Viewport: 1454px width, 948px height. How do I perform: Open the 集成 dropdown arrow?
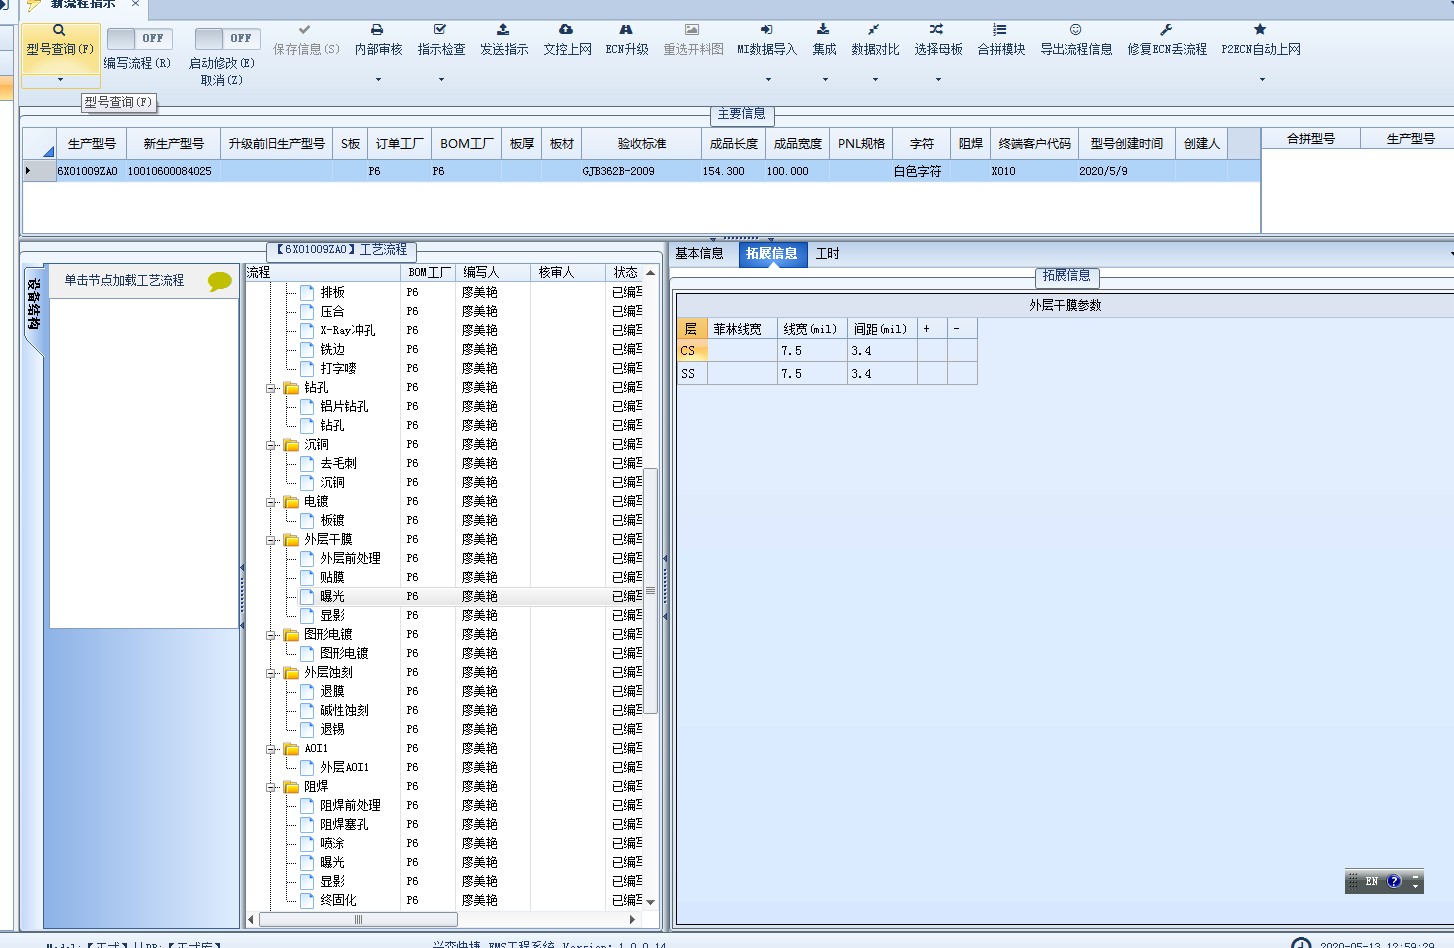pyautogui.click(x=825, y=80)
